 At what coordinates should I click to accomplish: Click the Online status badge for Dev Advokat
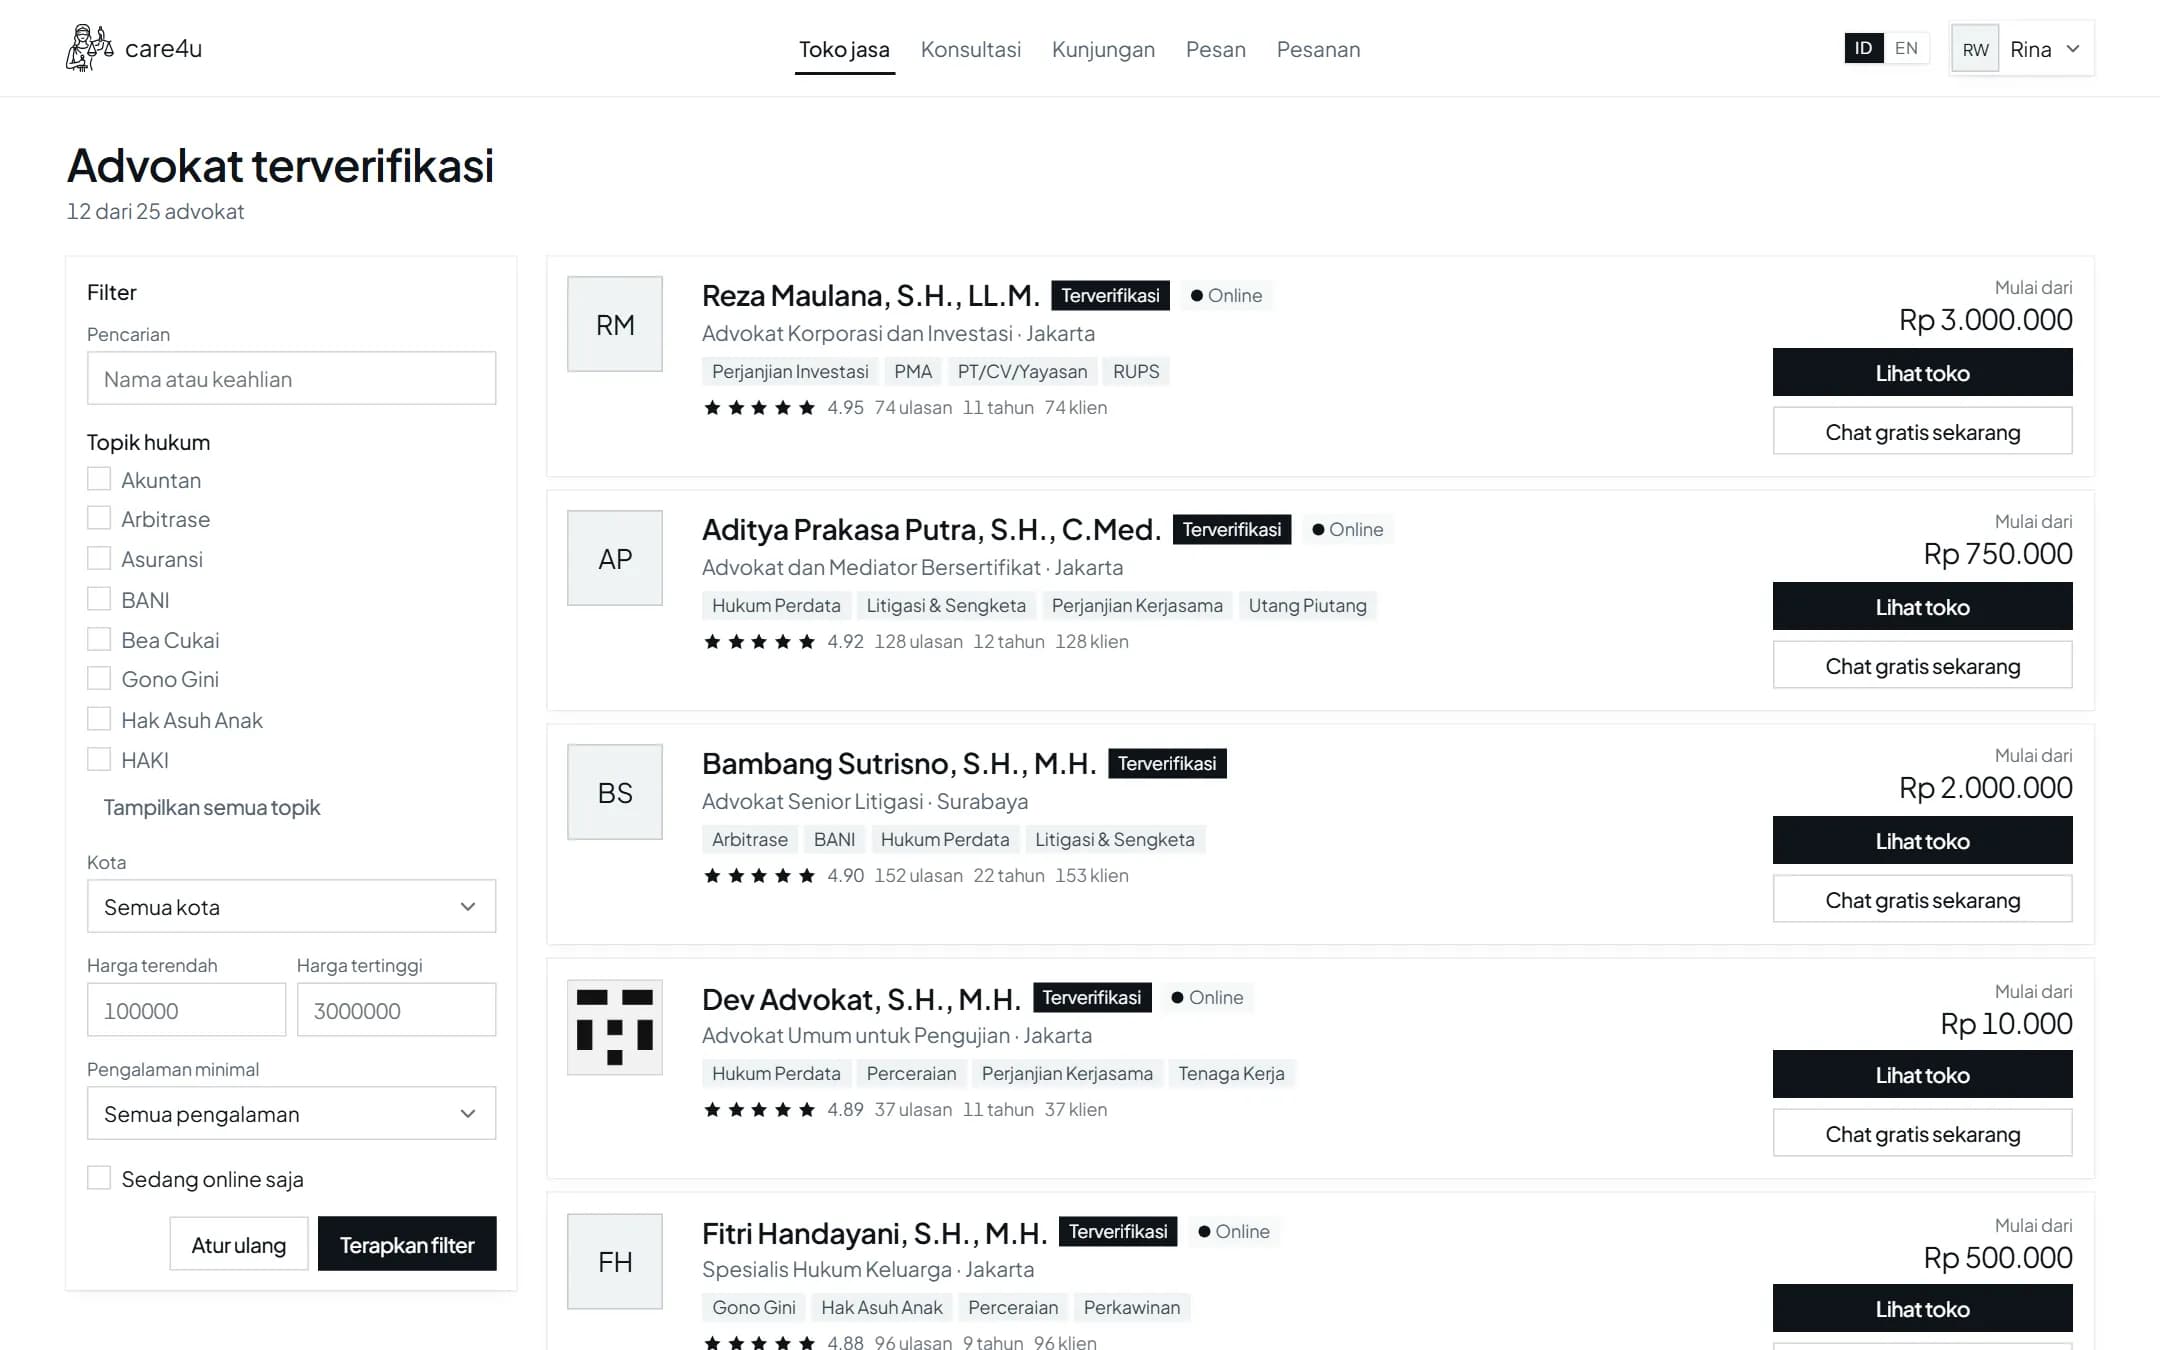click(1207, 997)
